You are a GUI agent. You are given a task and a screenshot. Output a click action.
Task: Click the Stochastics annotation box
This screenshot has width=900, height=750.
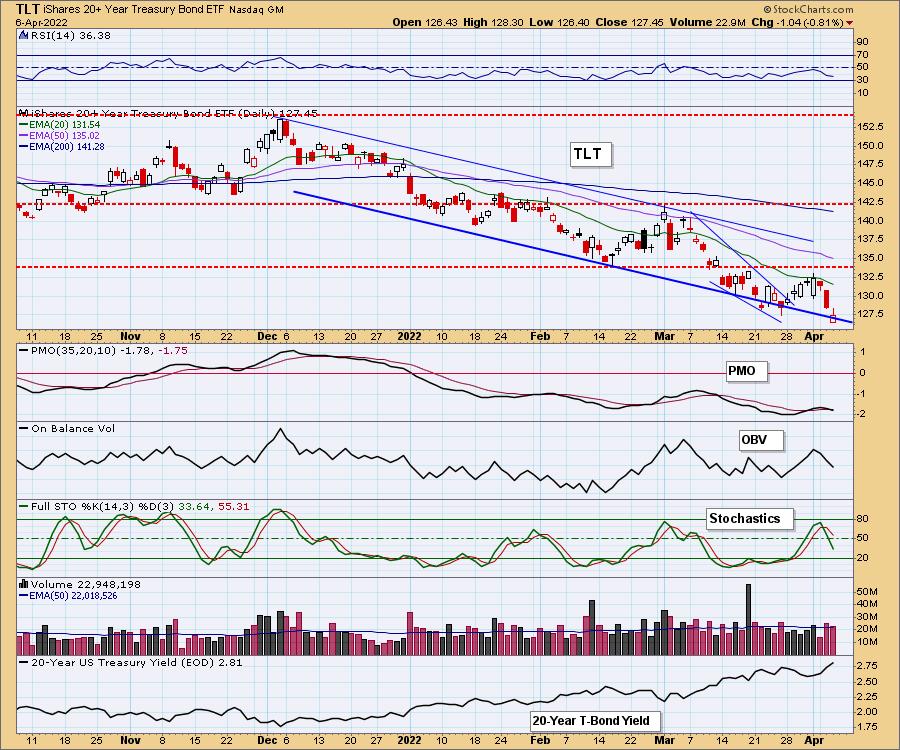[748, 519]
